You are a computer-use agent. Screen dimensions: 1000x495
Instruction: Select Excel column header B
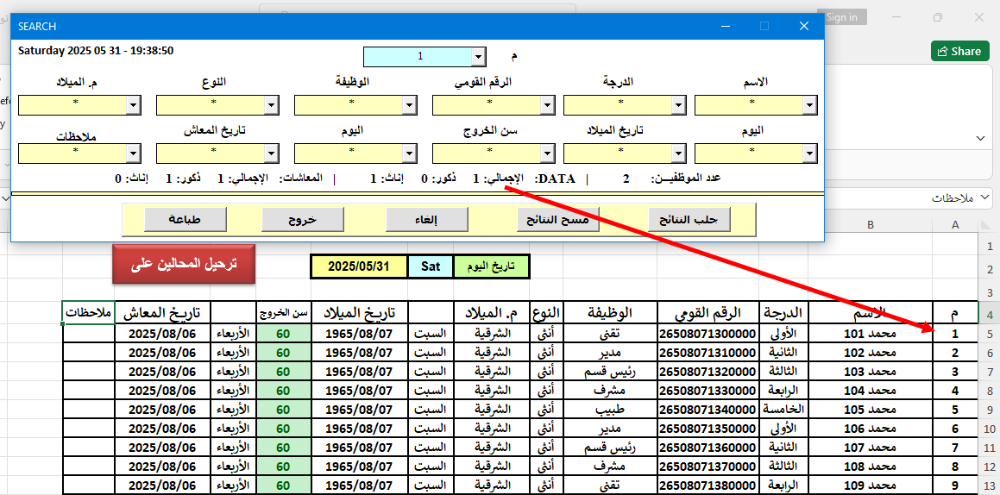(870, 224)
